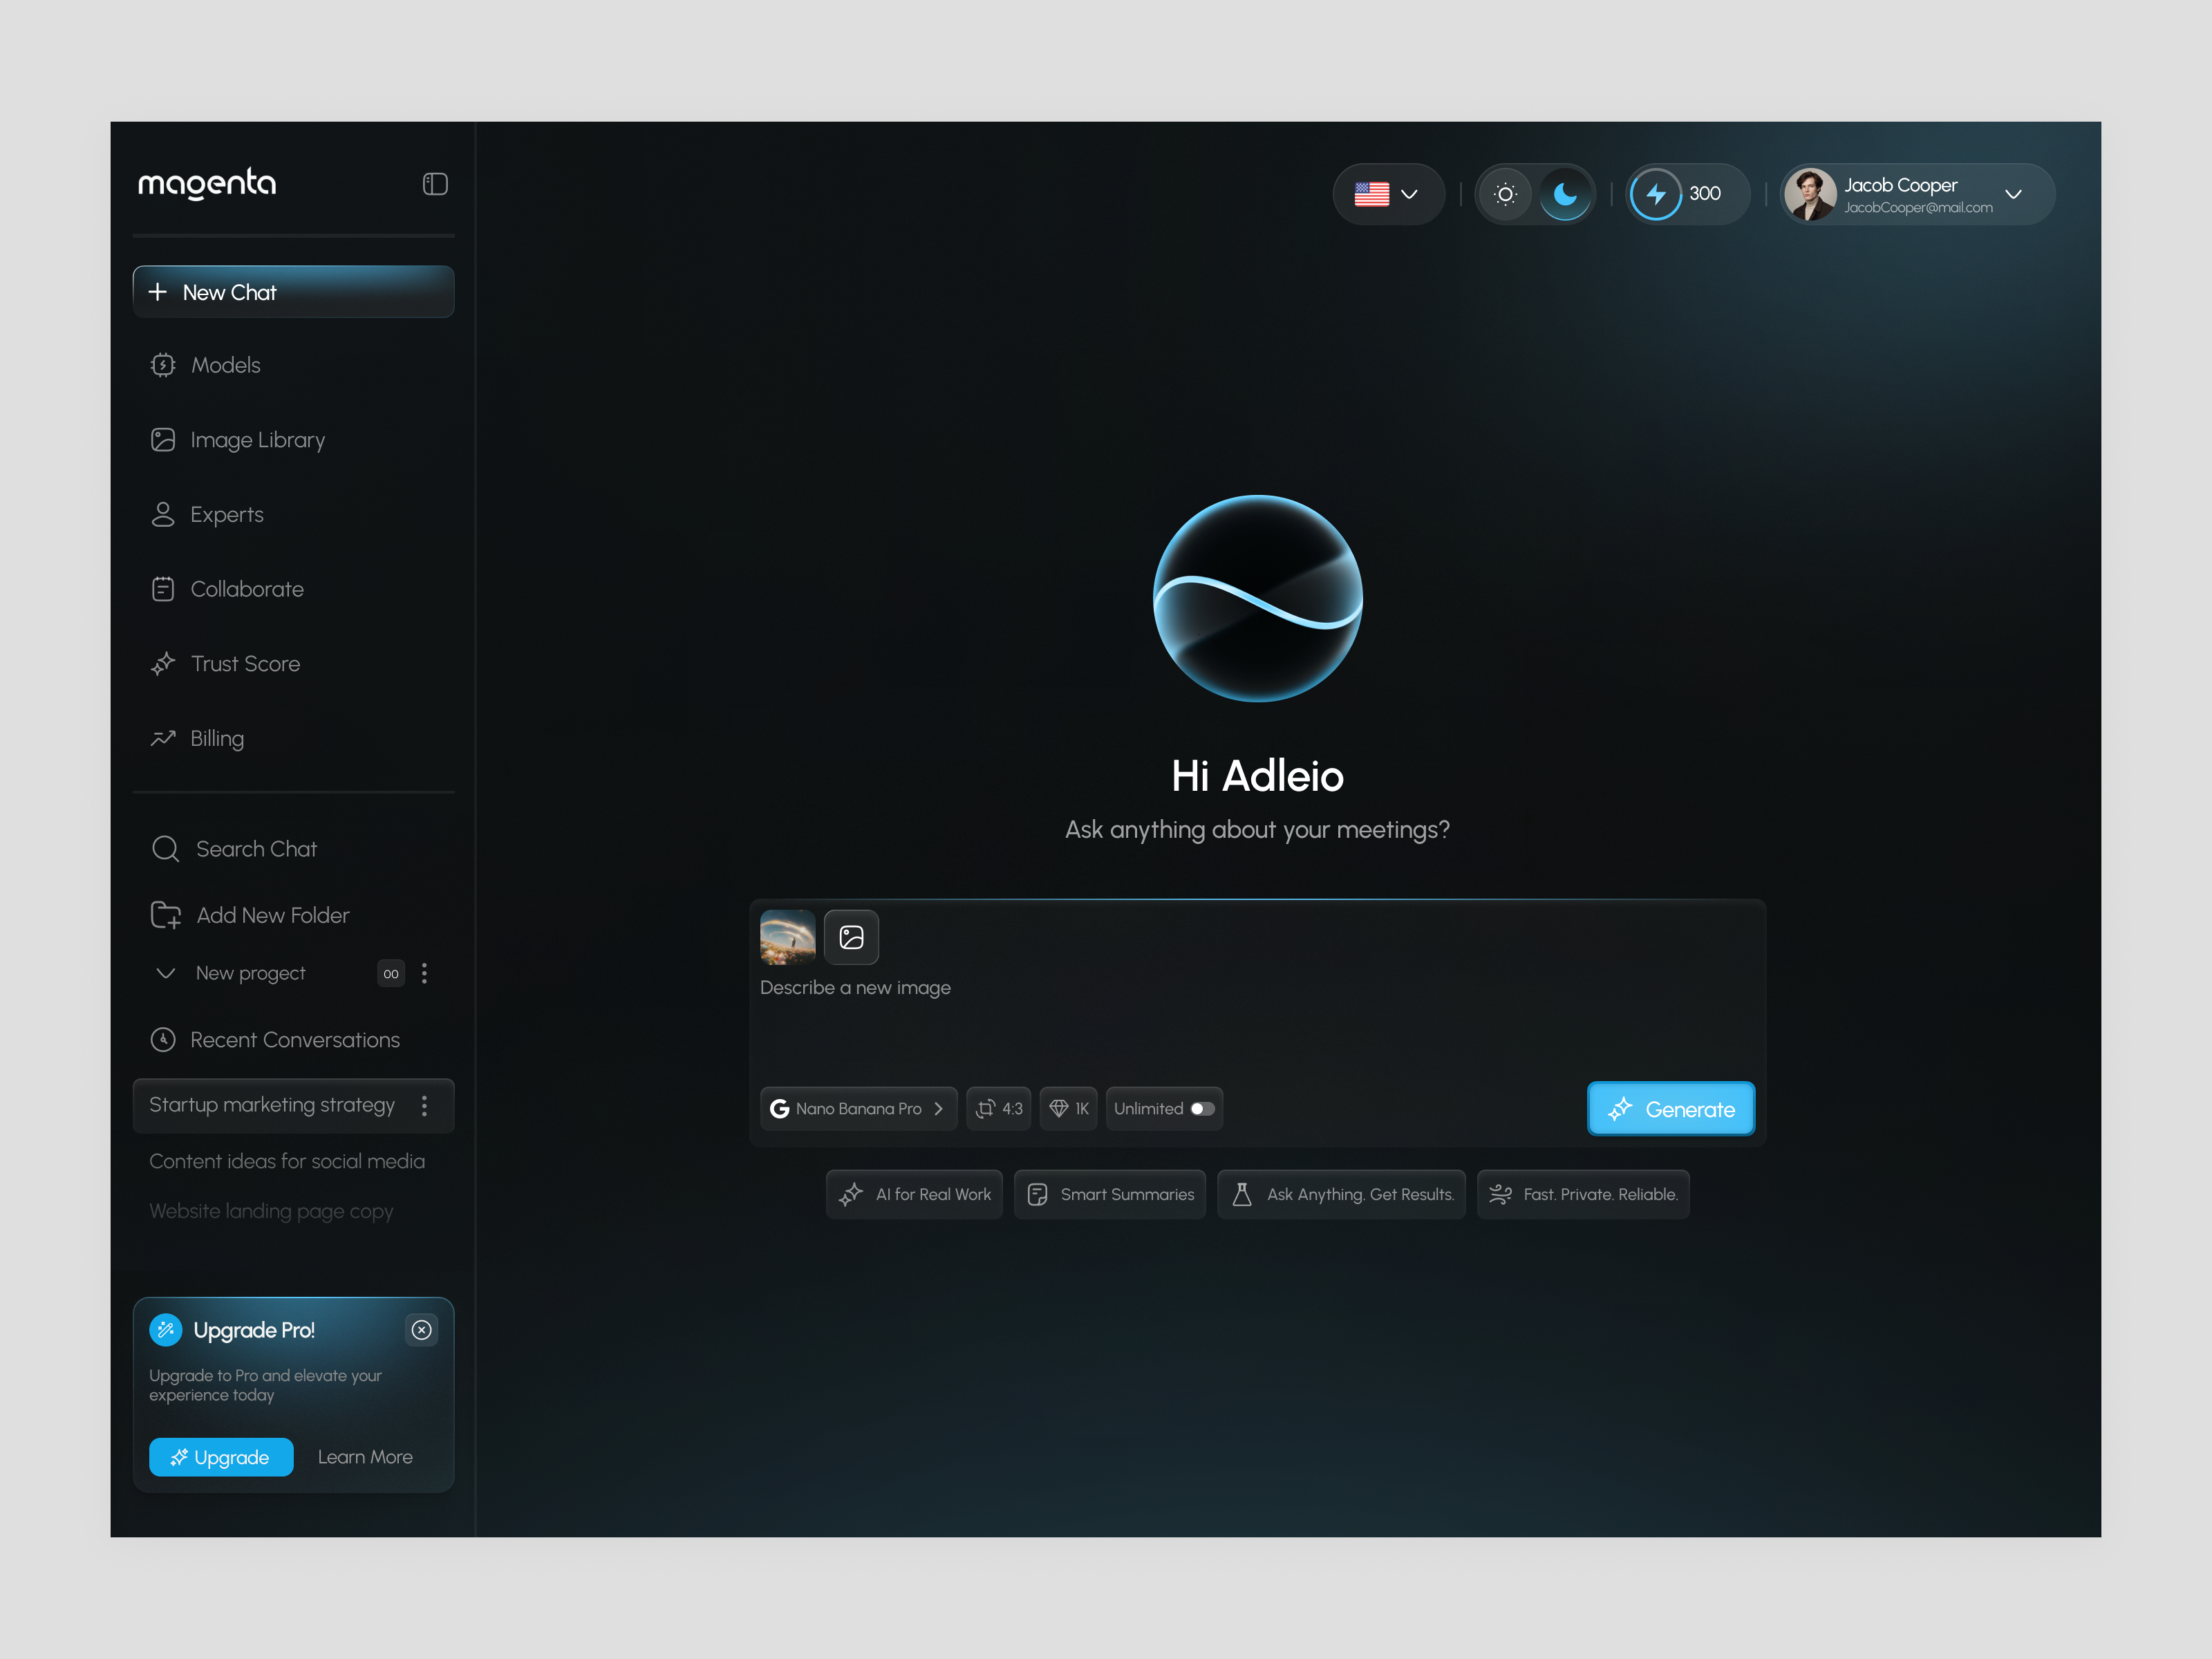
Task: Open the Models section in the sidebar
Action: coord(225,364)
